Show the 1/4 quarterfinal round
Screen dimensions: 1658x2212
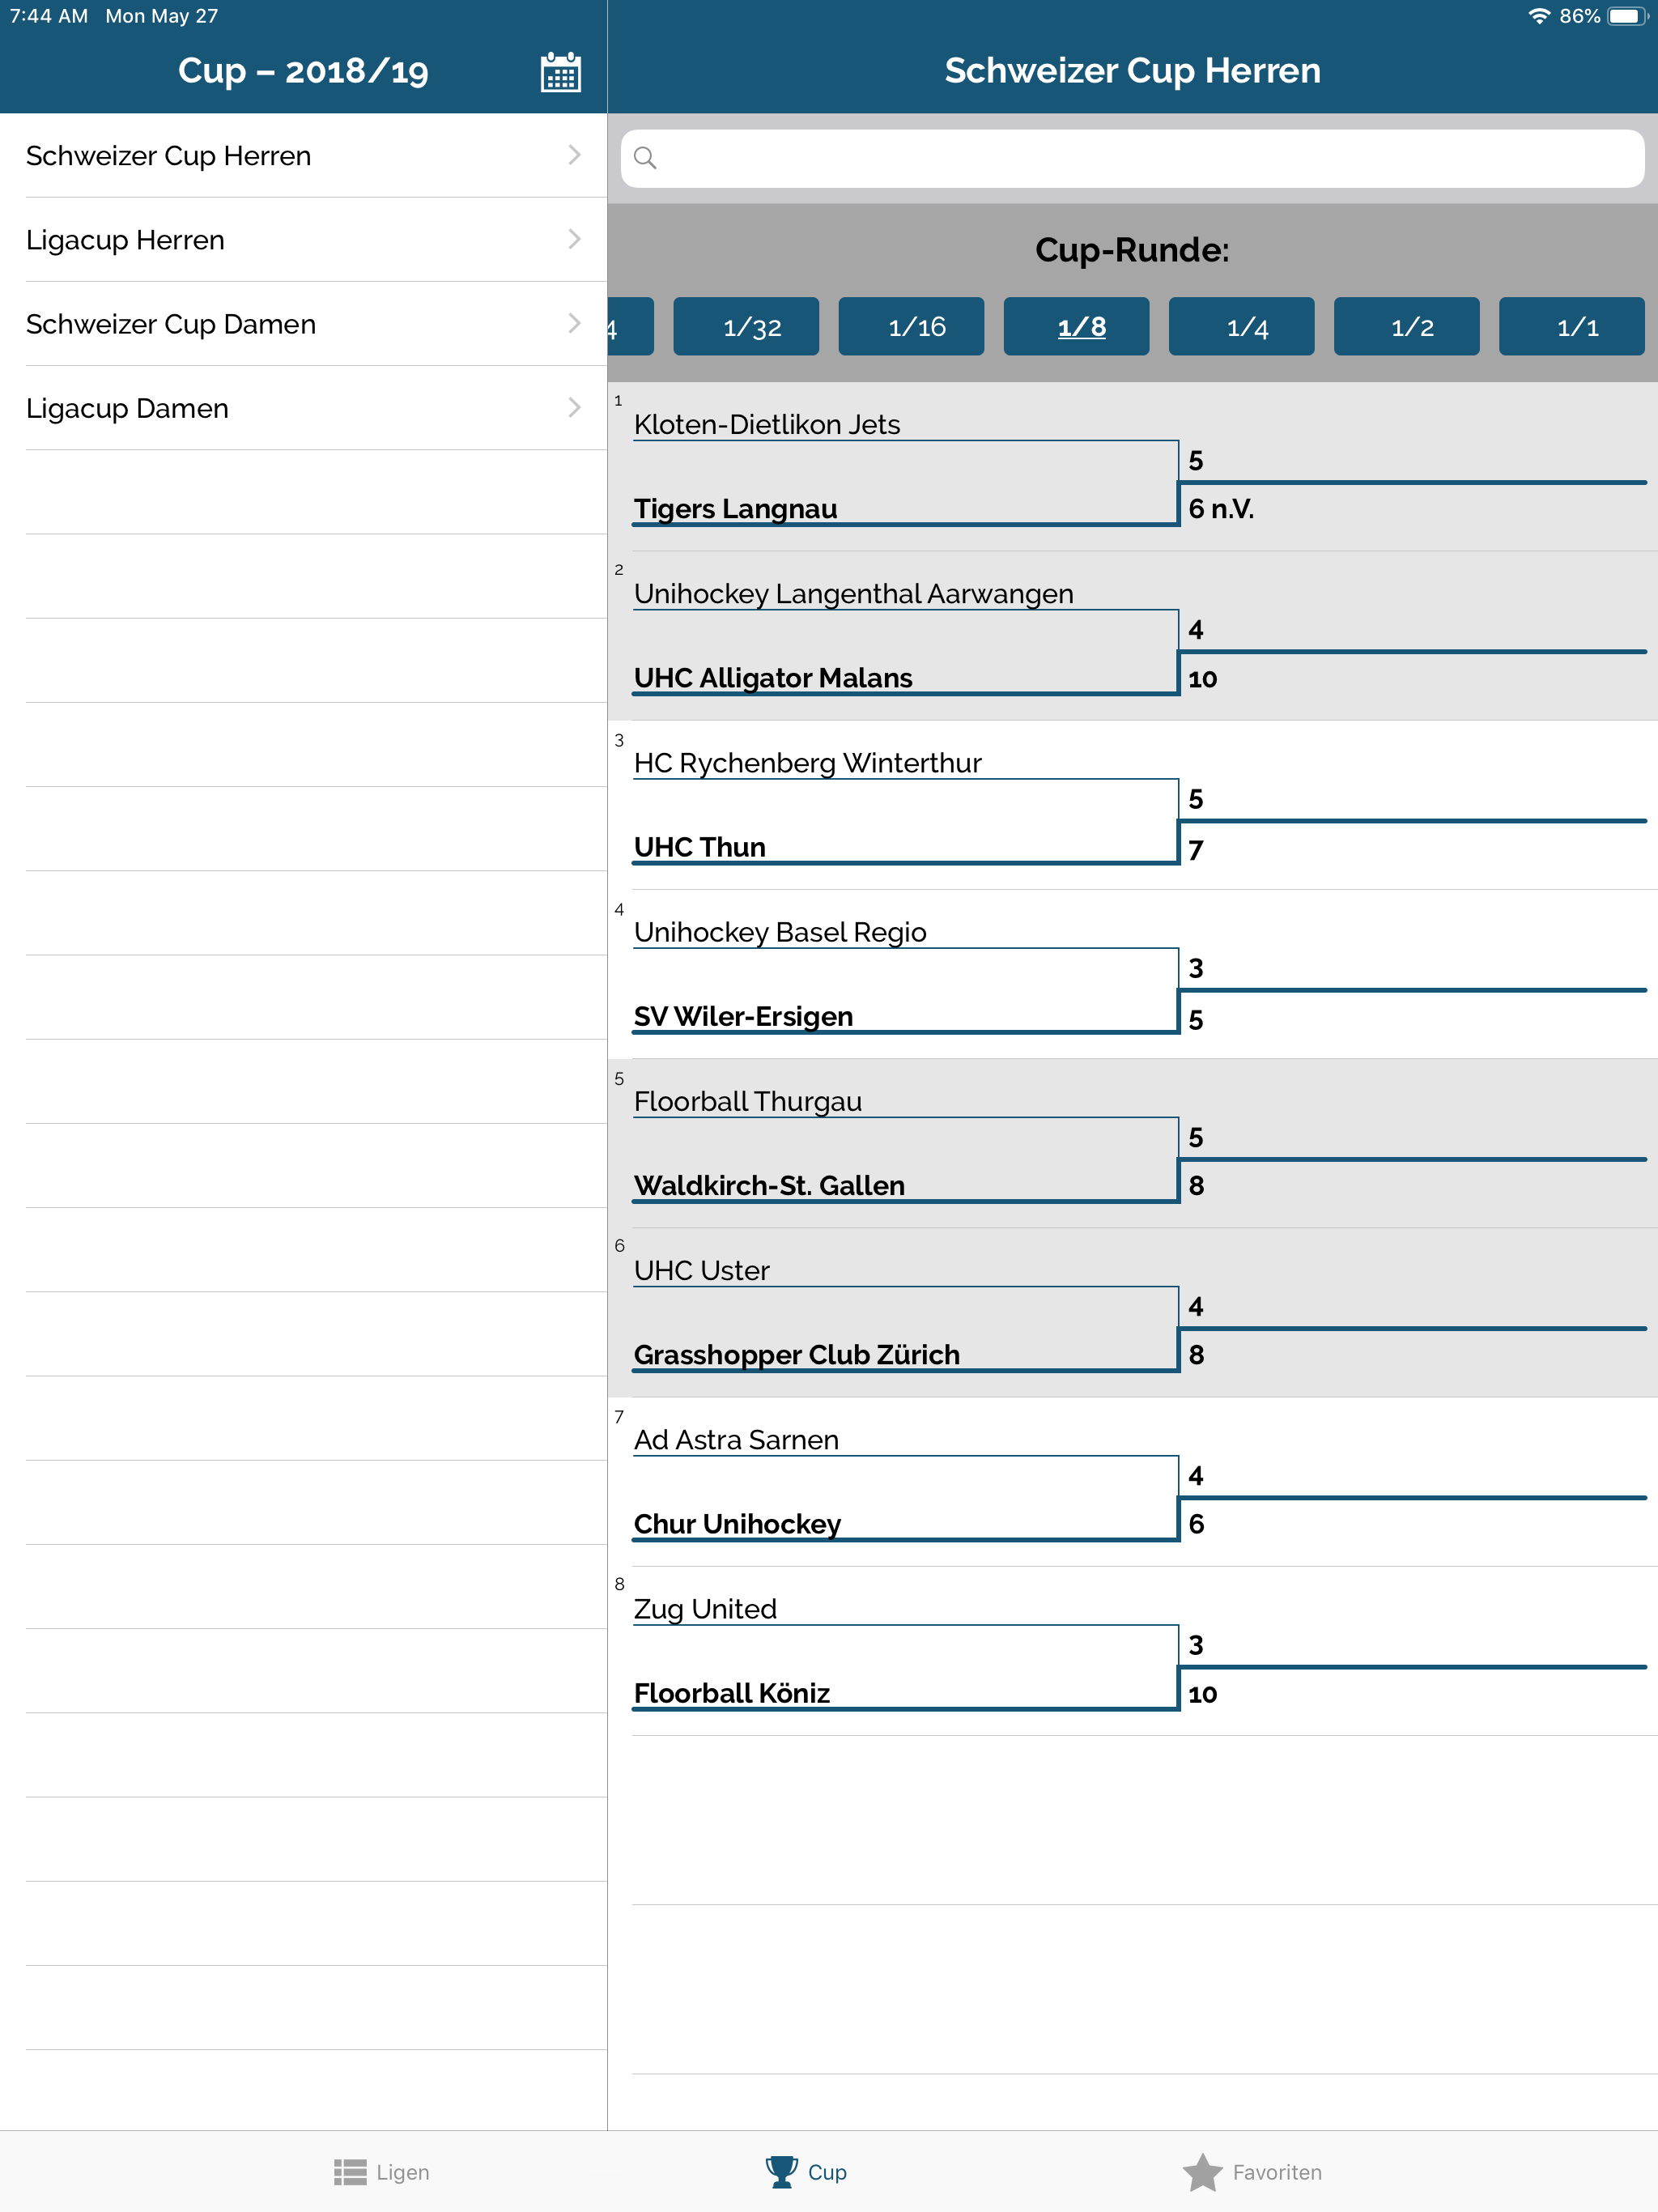coord(1241,326)
